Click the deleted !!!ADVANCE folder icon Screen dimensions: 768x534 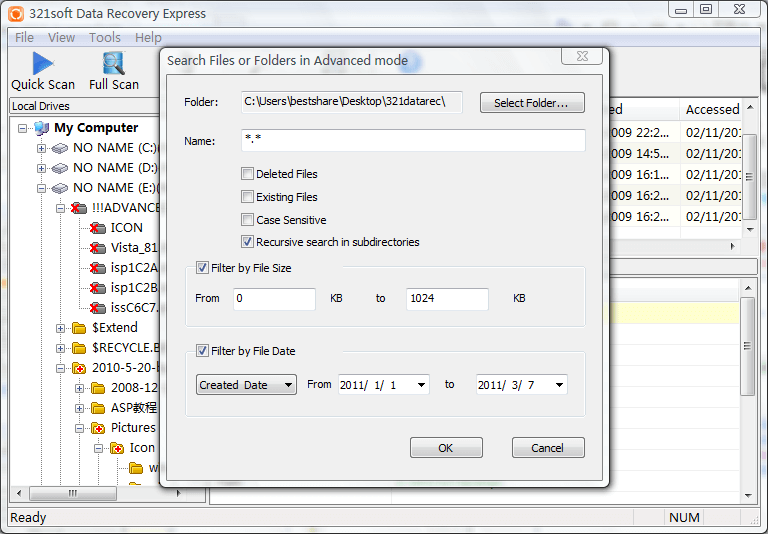tap(79, 208)
